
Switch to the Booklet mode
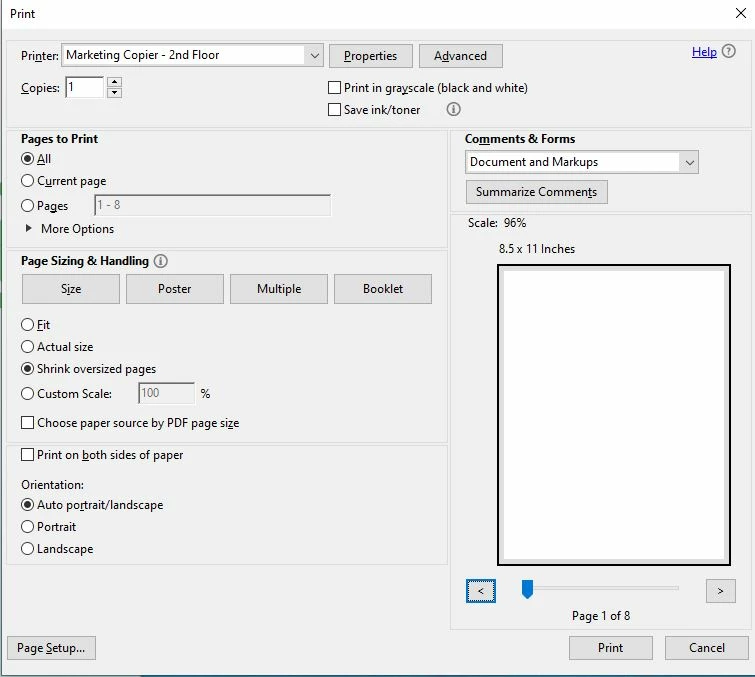coord(383,289)
